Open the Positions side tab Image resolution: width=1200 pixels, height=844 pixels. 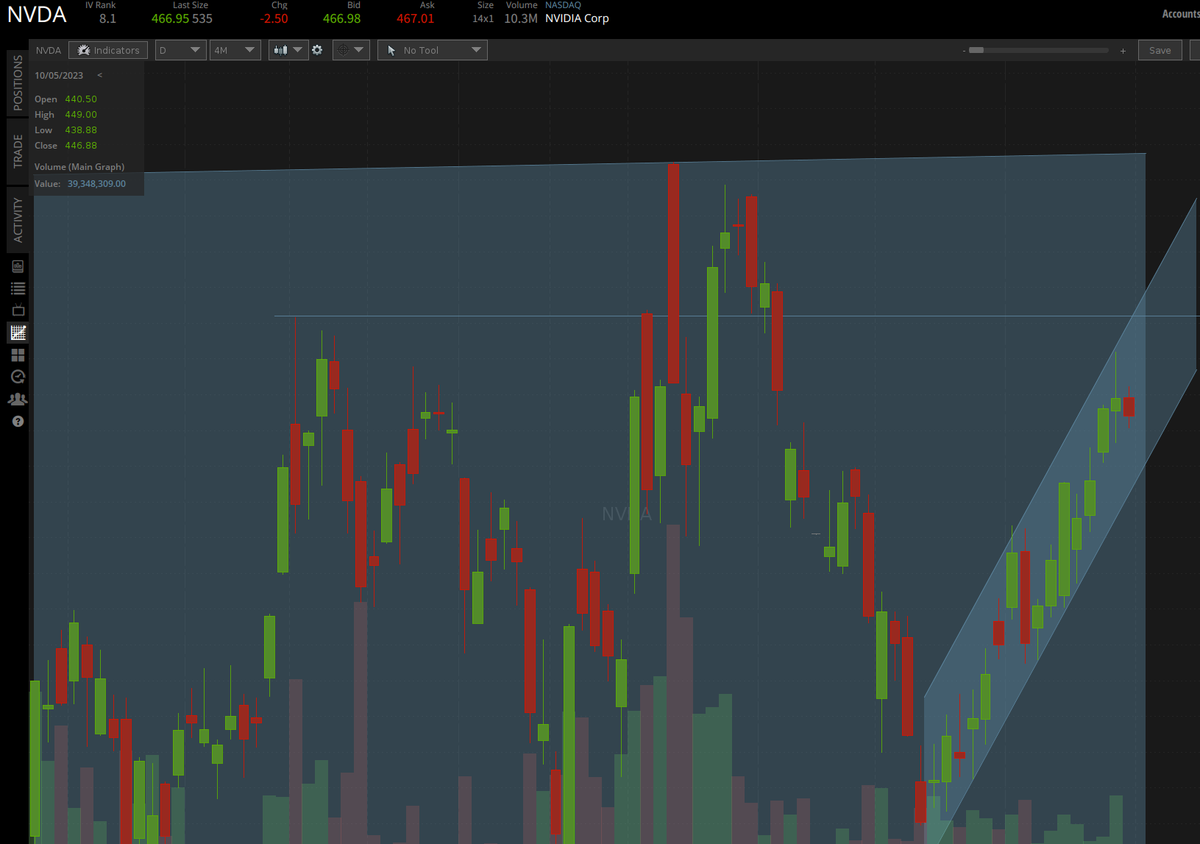pos(18,82)
